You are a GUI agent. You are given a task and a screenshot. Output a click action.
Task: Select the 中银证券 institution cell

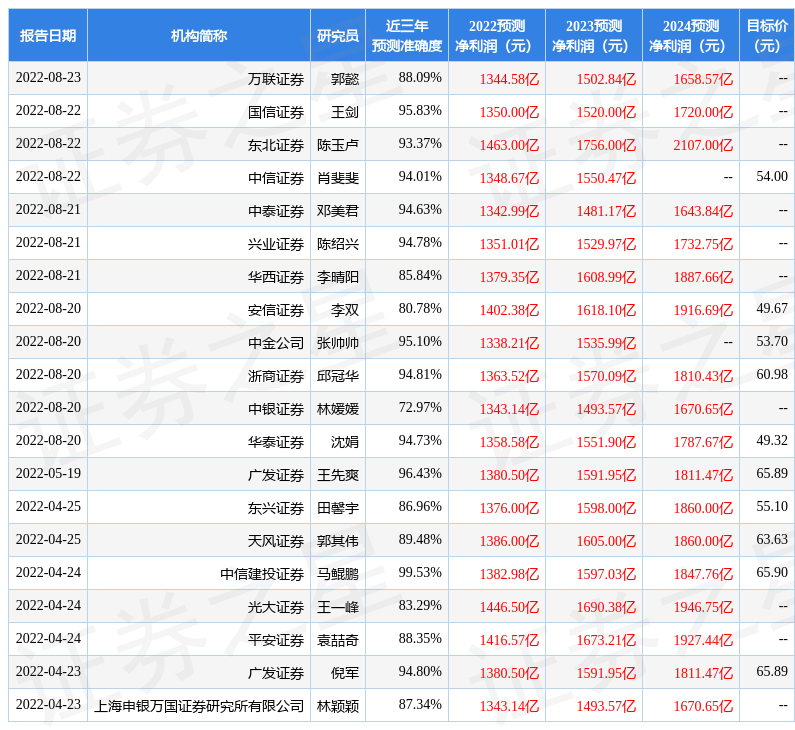point(199,408)
